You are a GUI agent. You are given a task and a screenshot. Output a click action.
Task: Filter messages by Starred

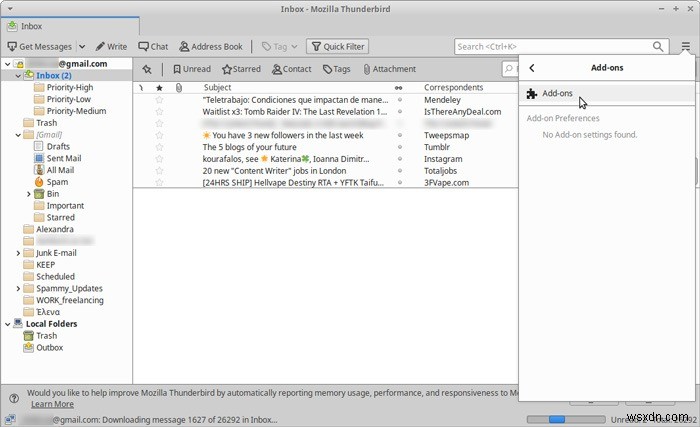(x=241, y=69)
